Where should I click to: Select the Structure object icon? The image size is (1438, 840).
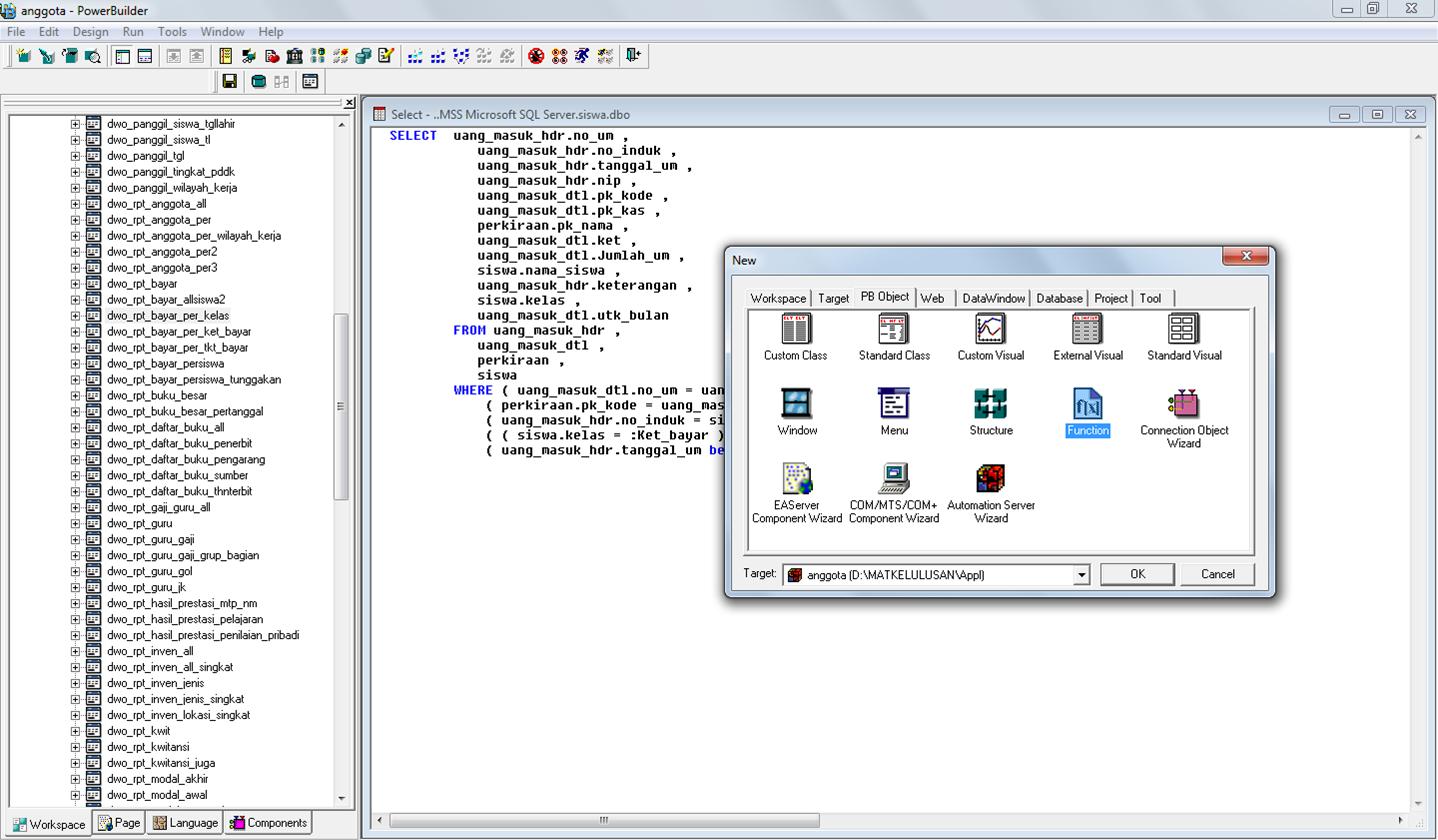pos(990,404)
